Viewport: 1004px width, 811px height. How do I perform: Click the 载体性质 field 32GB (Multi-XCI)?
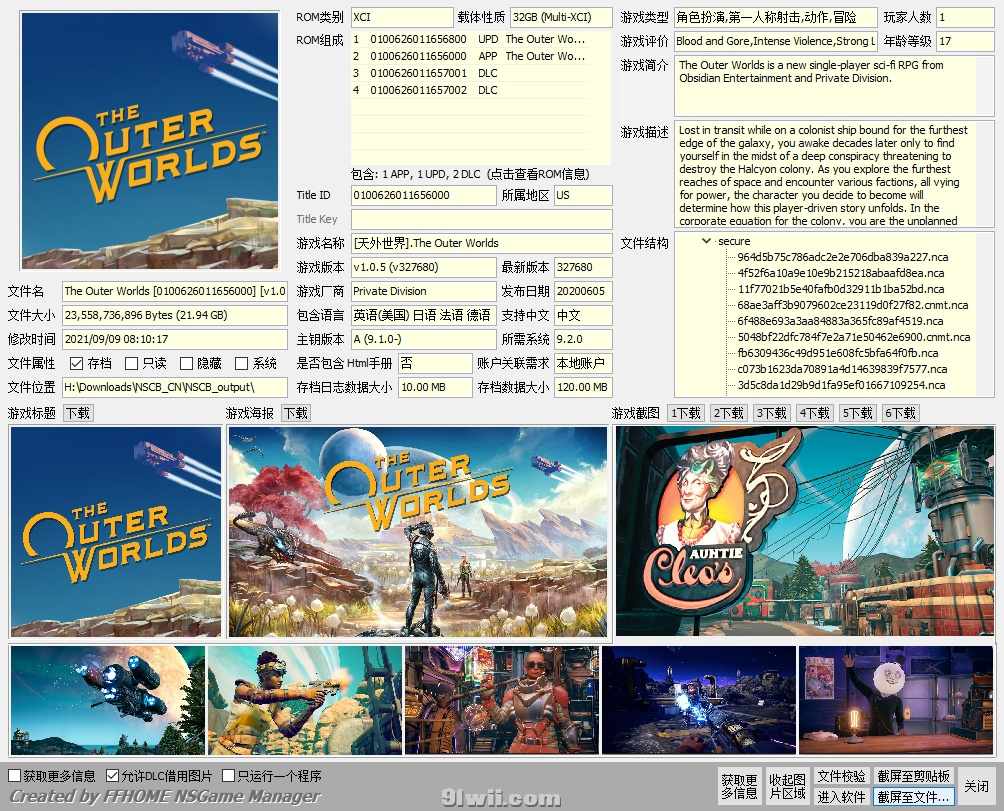tap(562, 17)
